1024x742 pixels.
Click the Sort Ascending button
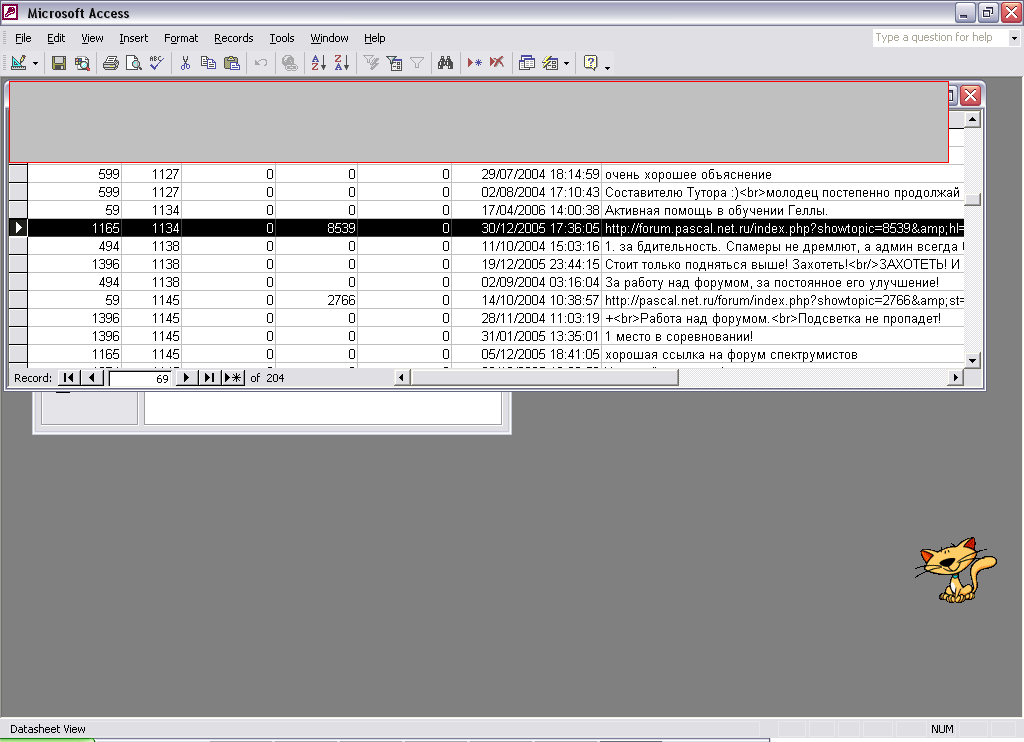[318, 63]
